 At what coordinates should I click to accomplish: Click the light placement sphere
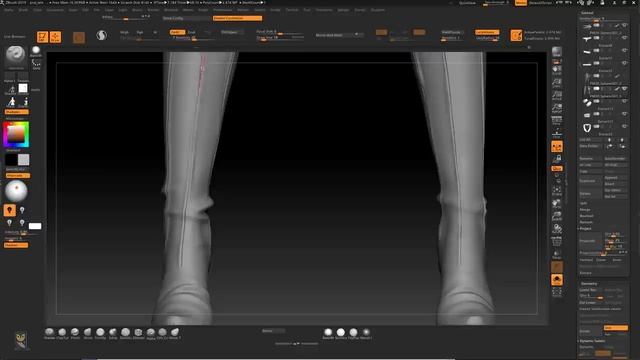pos(16,191)
